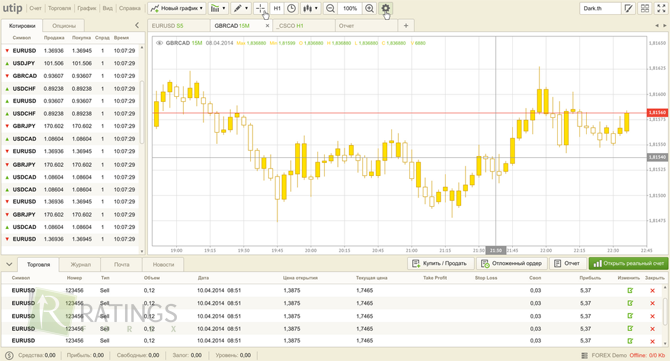Viewport: 670px width, 361px height.
Task: Switch to the _CSCO H1 chart tab
Action: (x=303, y=26)
